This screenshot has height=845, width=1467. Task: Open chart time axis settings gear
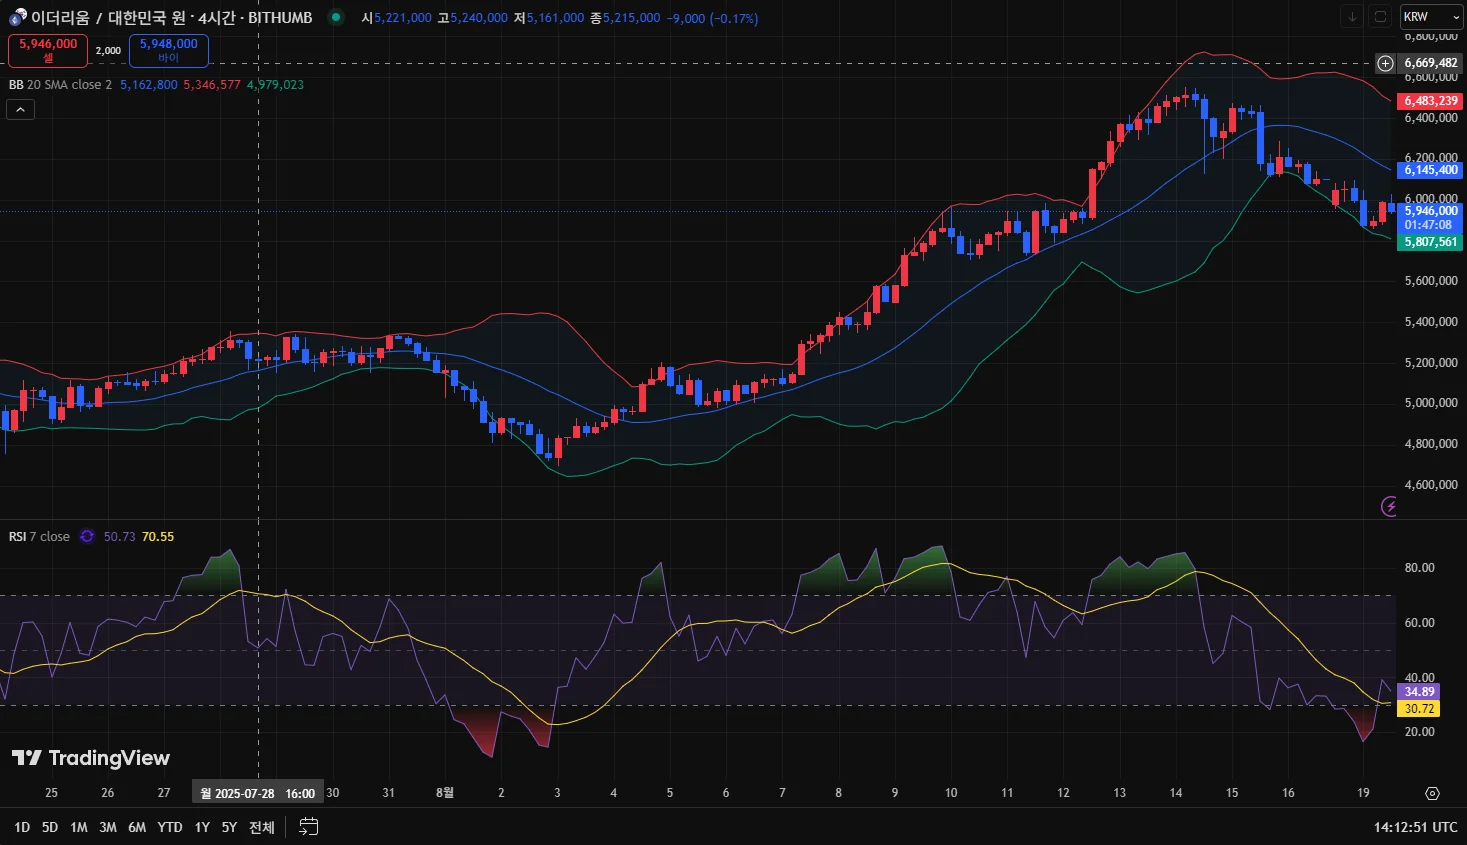[x=1432, y=793]
